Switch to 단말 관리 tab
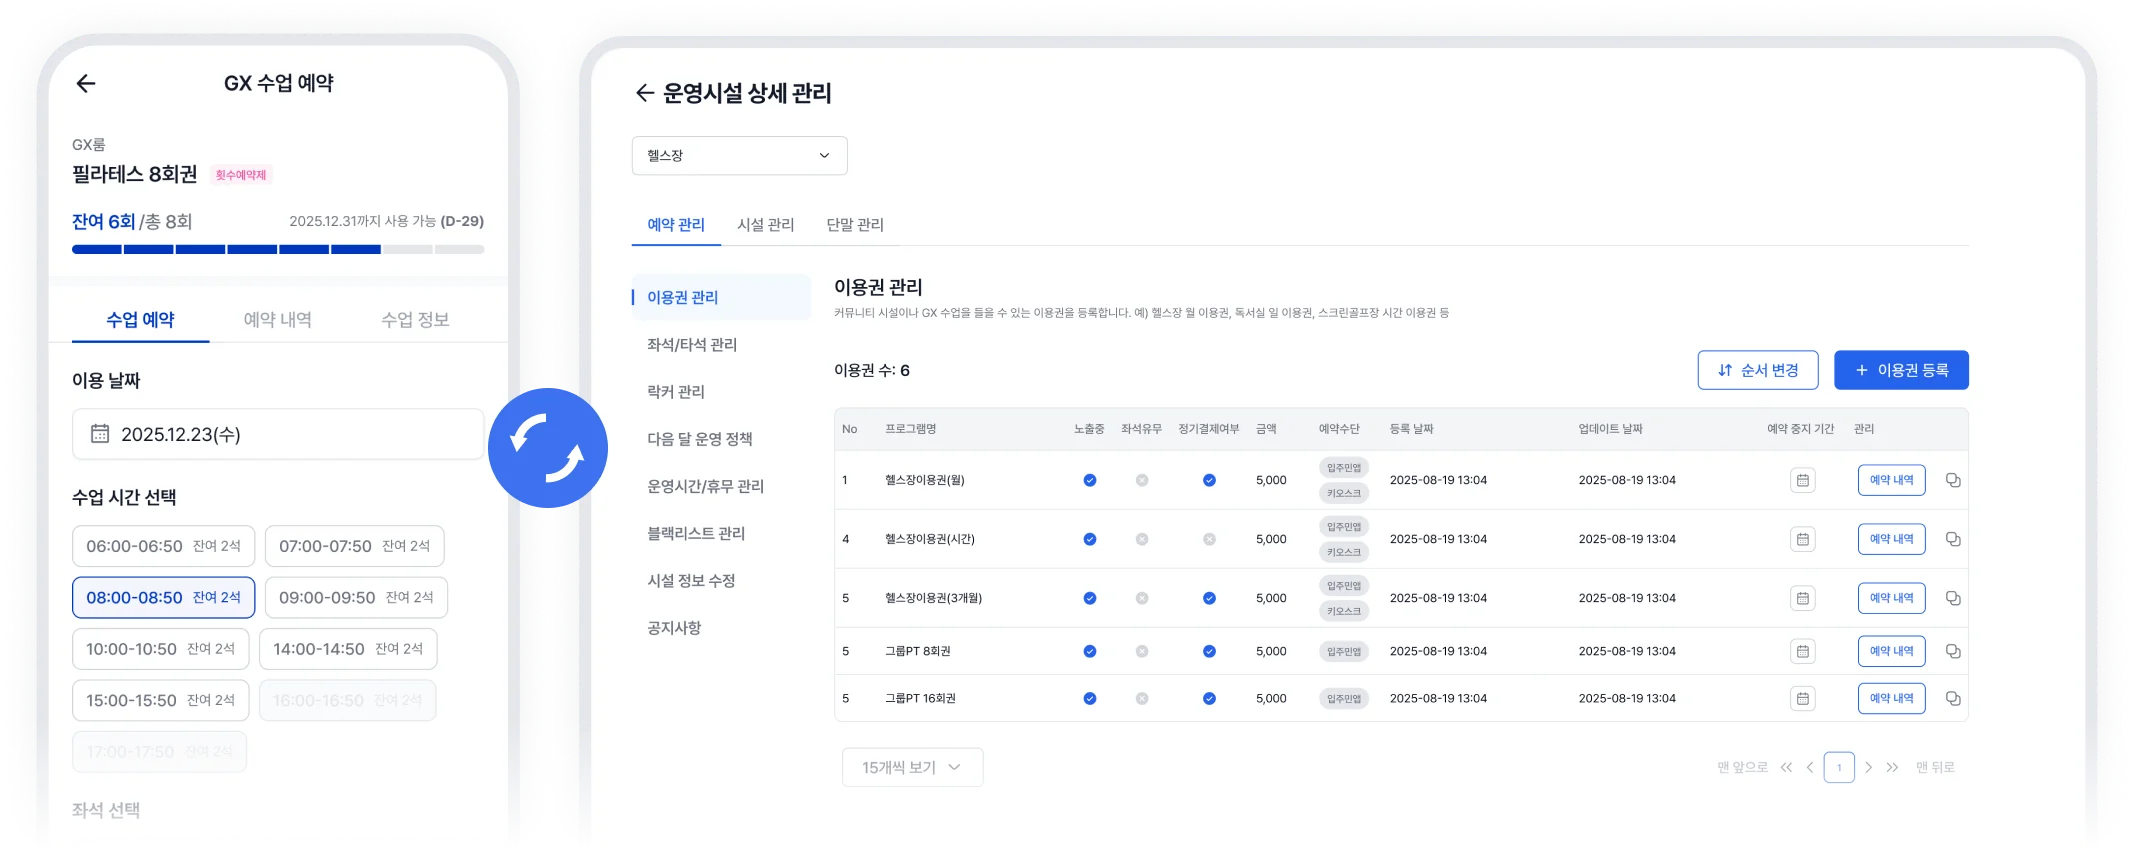Viewport: 2134px width, 848px height. point(855,224)
